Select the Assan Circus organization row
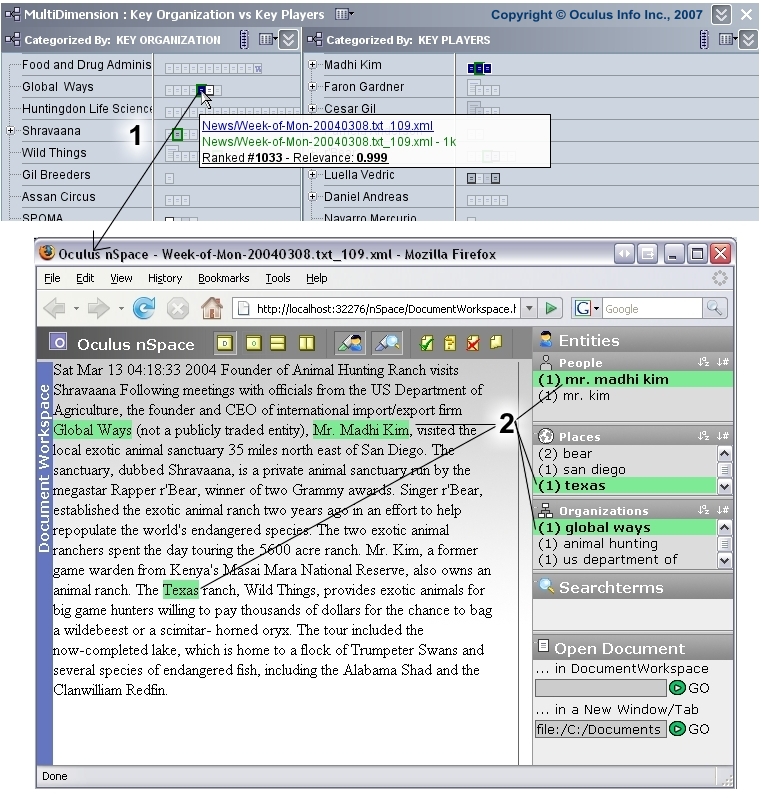This screenshot has width=761, height=798. [x=59, y=196]
